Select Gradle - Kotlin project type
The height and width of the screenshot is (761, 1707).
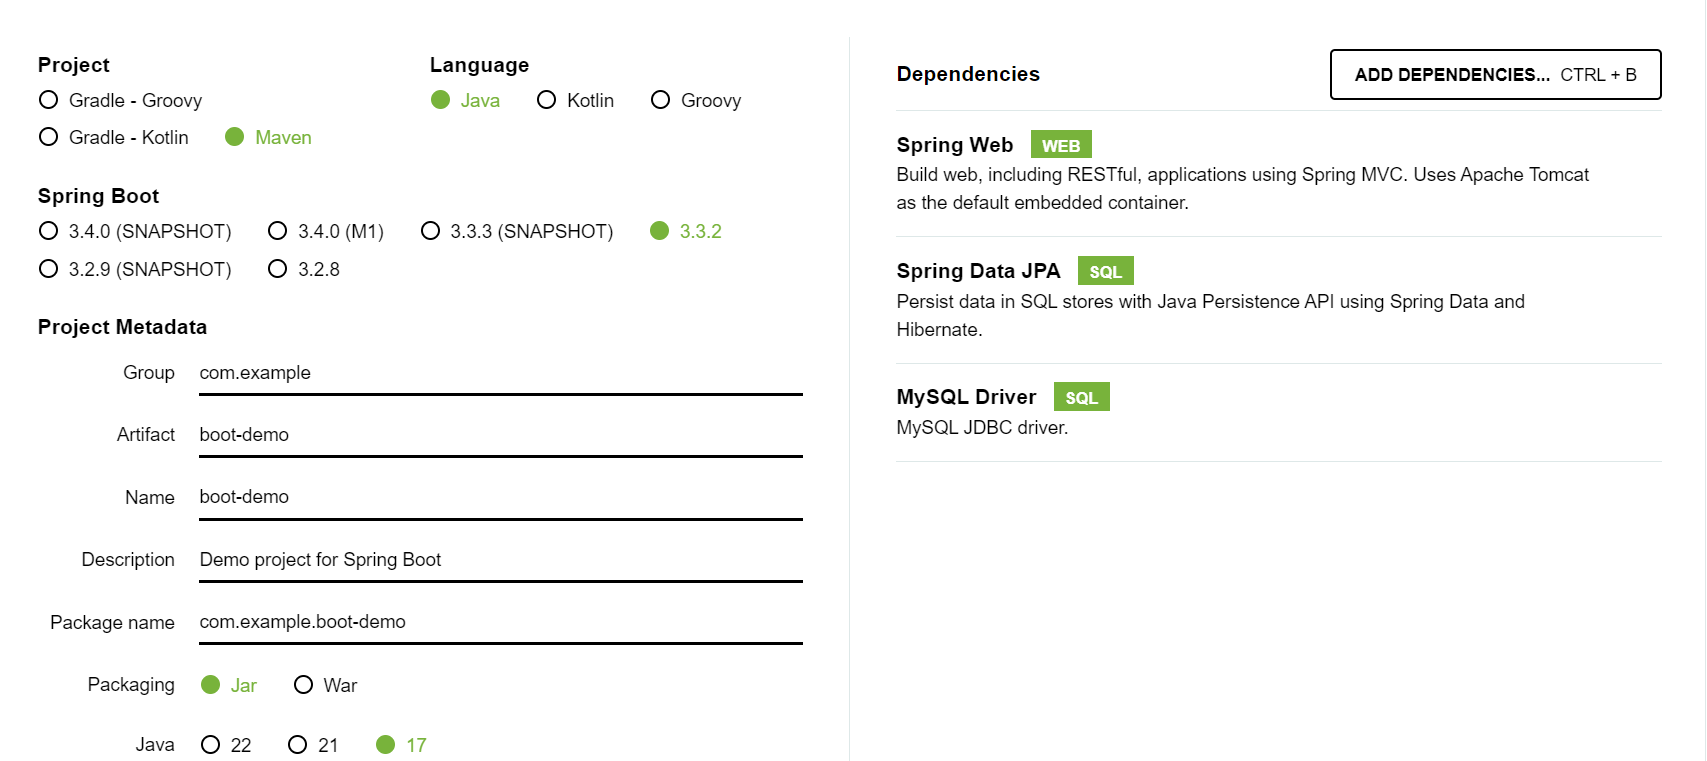113,137
